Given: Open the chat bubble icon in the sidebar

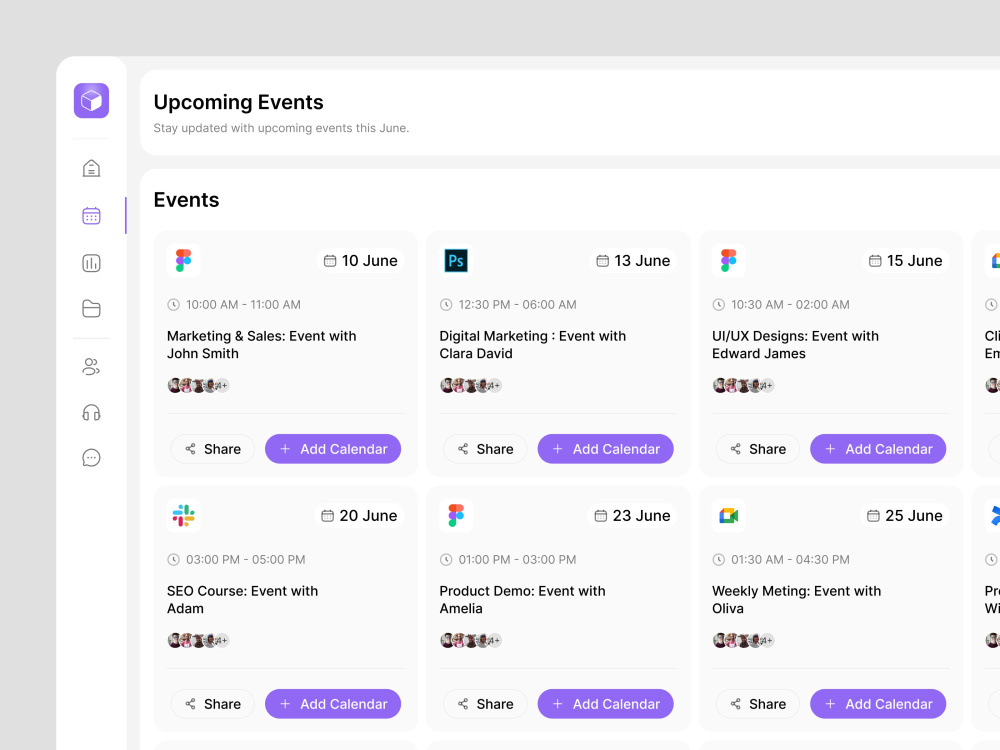Looking at the screenshot, I should 91,457.
